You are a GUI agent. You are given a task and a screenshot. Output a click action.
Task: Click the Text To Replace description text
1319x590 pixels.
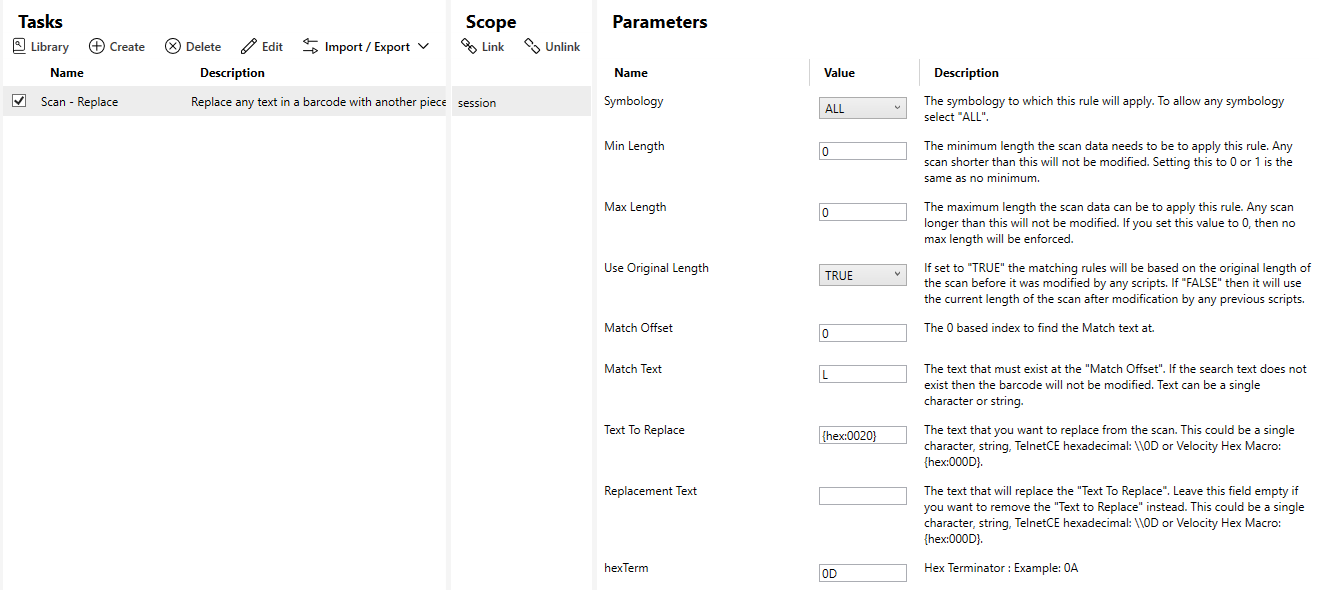(1107, 446)
